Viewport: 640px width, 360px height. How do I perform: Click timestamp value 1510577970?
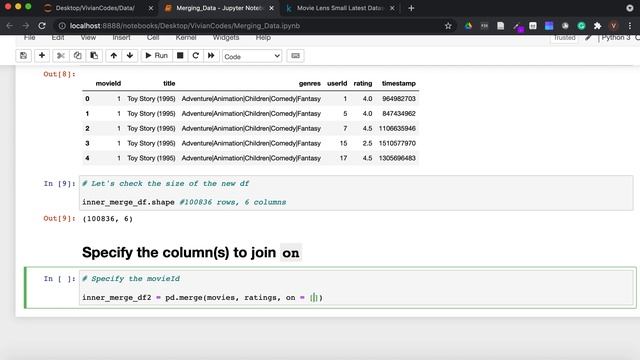tap(397, 143)
